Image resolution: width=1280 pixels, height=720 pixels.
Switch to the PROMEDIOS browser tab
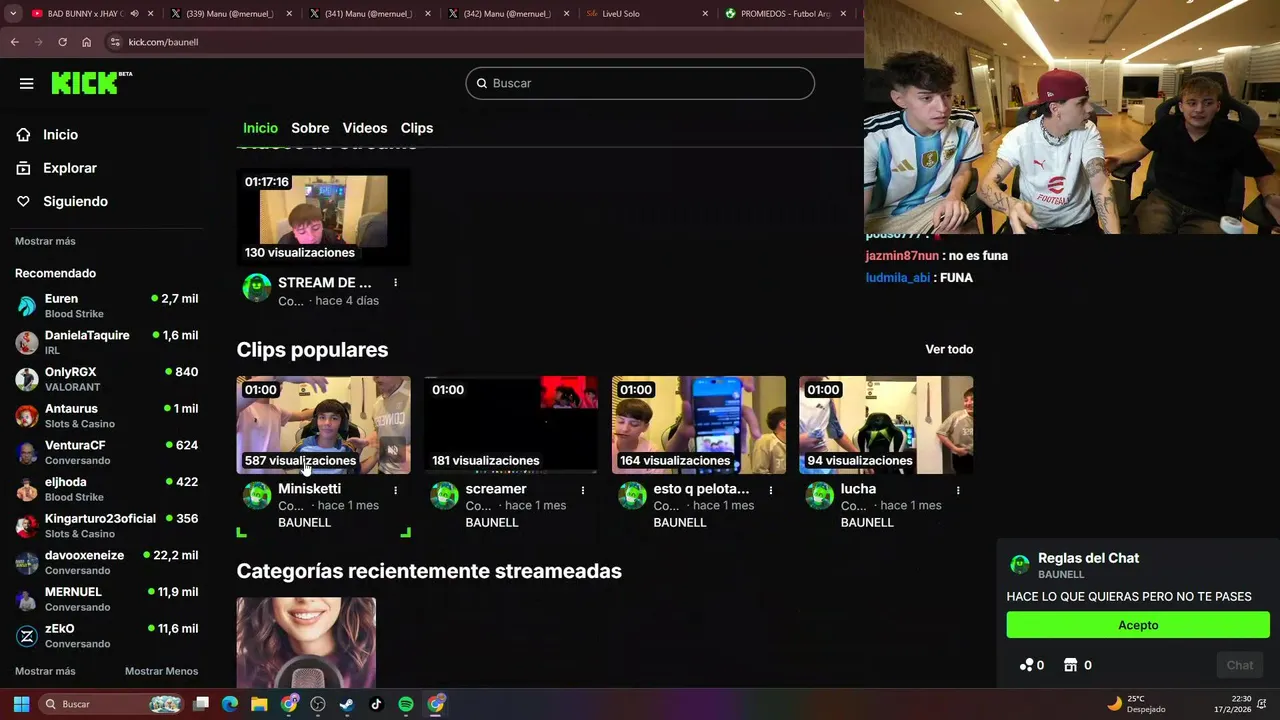786,14
